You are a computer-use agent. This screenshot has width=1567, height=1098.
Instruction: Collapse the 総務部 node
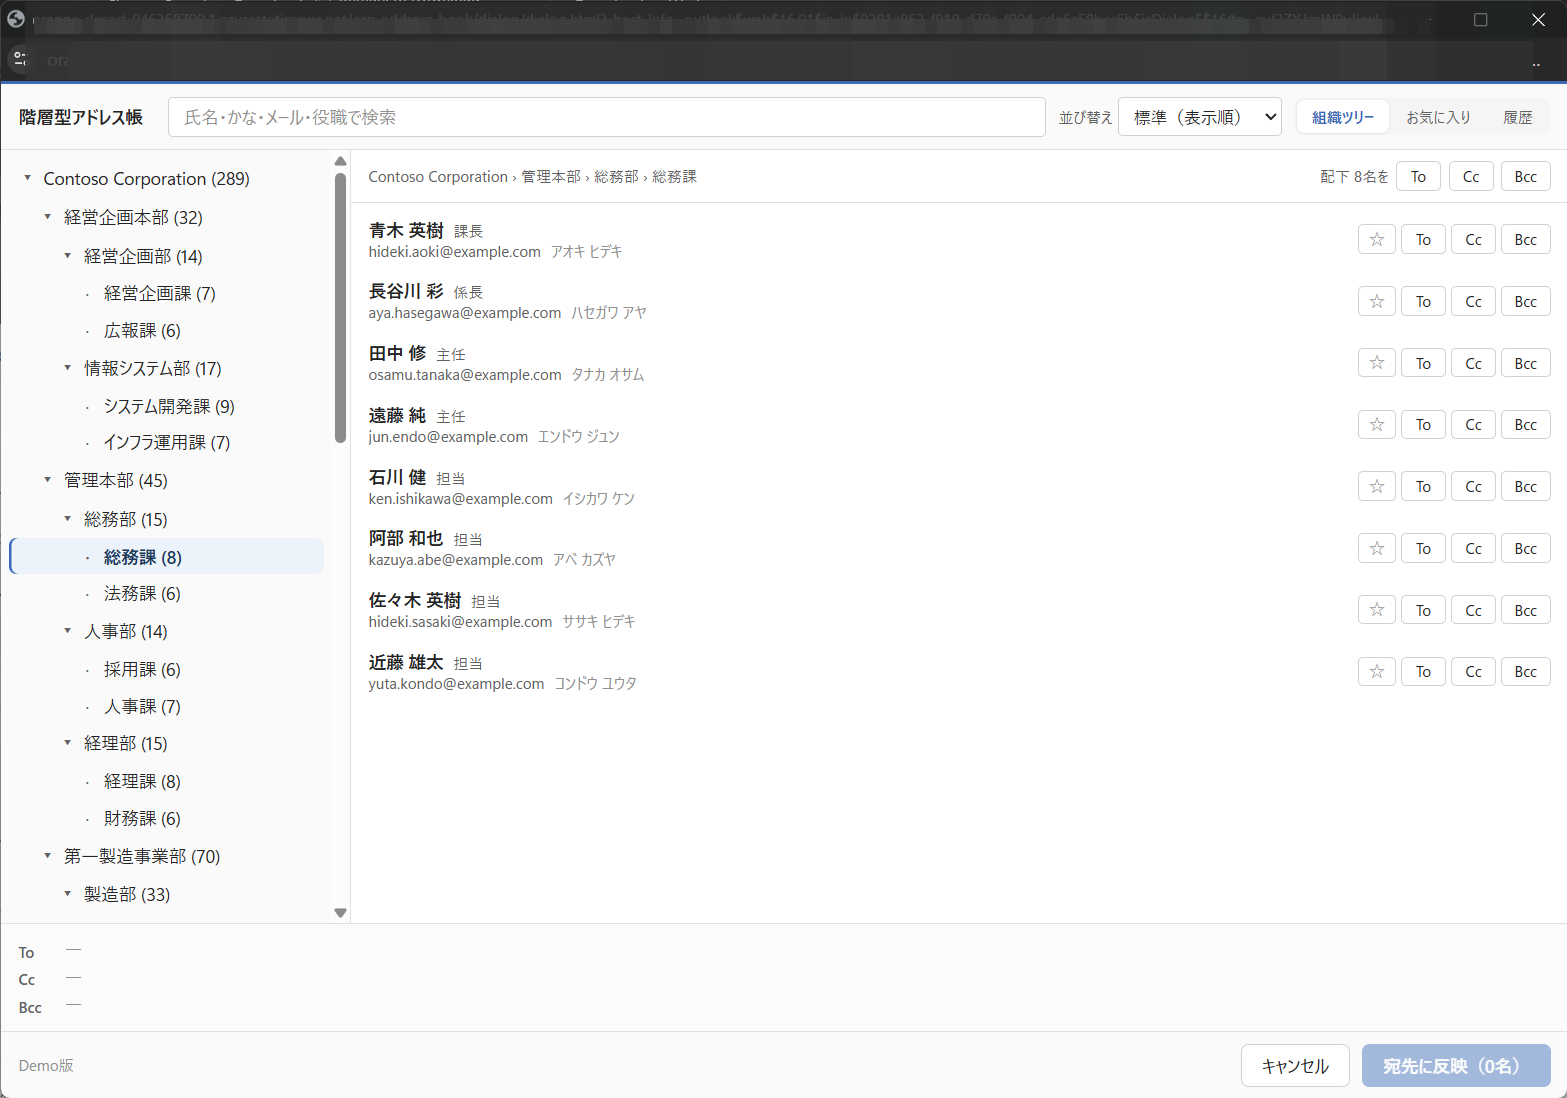click(x=68, y=519)
